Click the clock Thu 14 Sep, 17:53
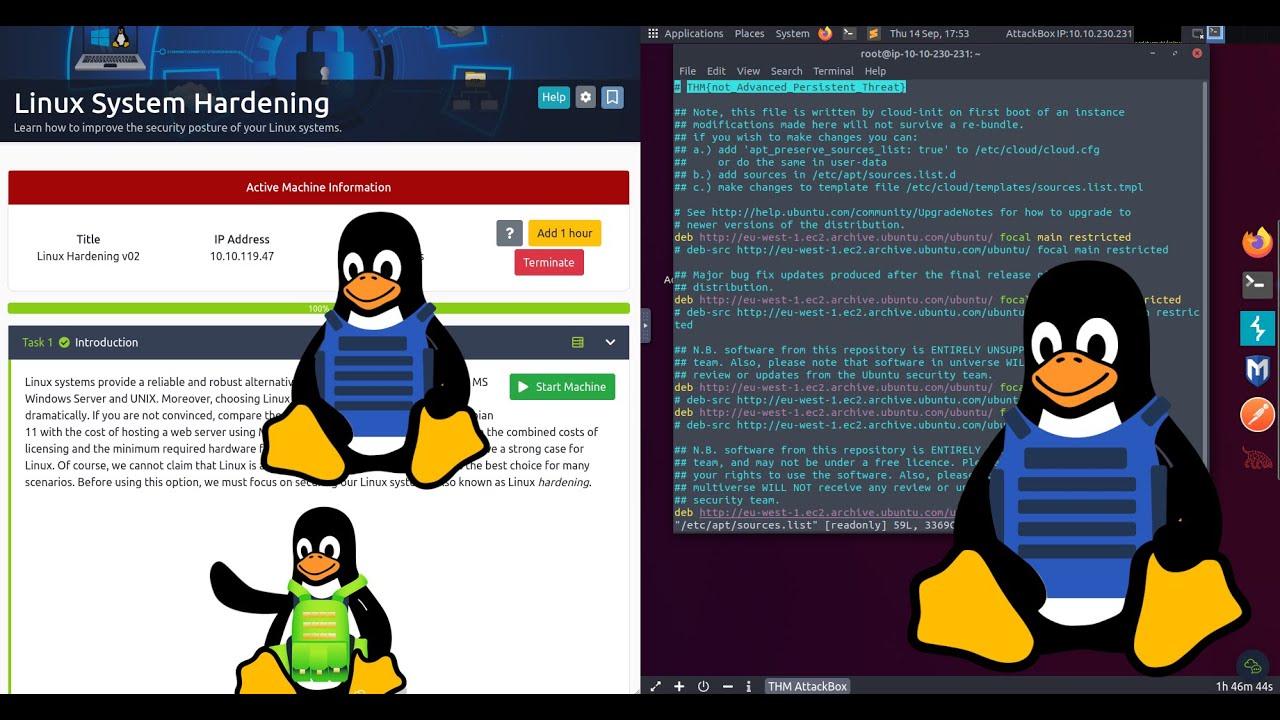The height and width of the screenshot is (720, 1280). 929,33
